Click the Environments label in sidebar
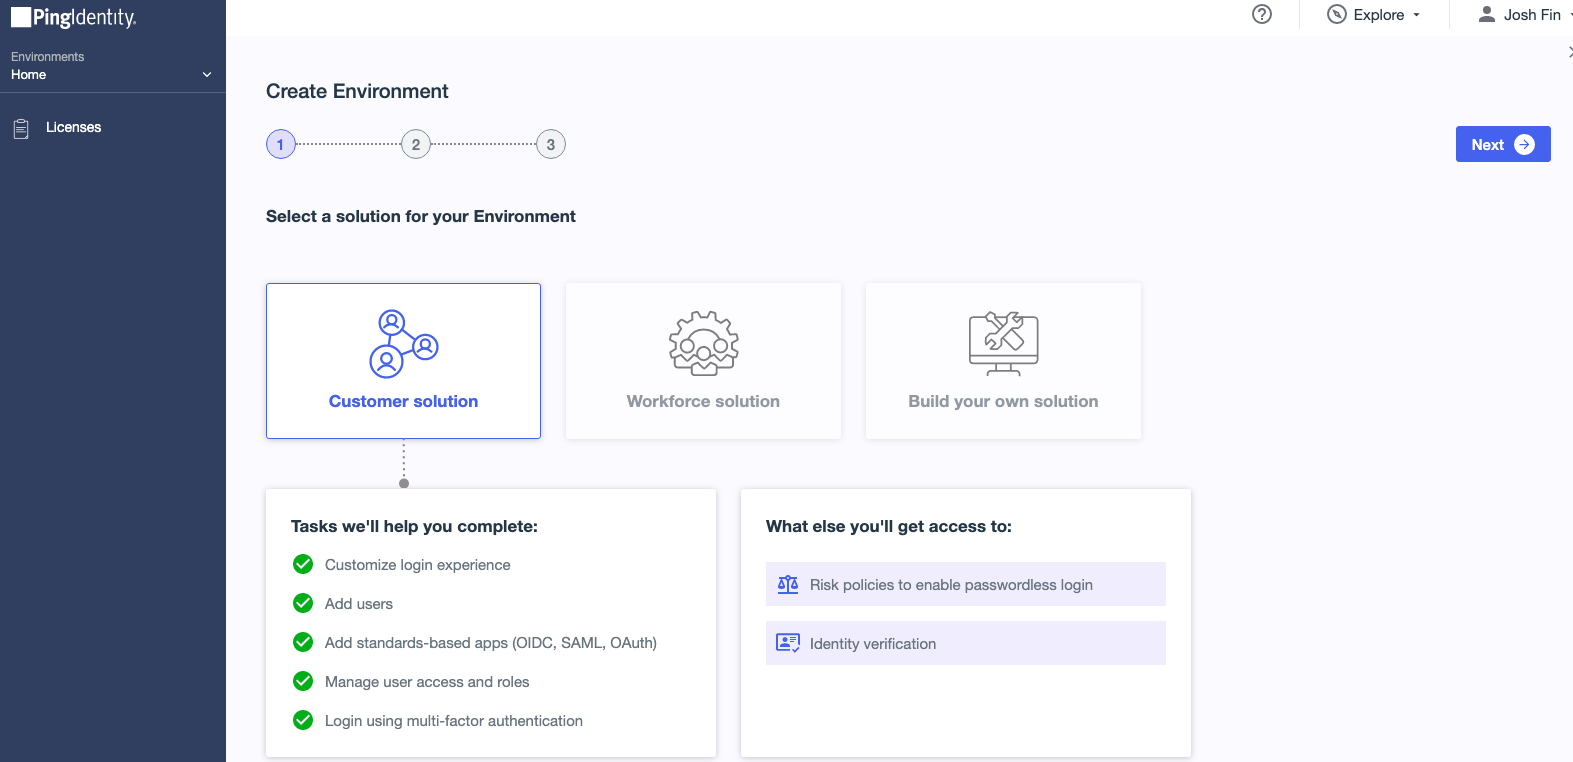This screenshot has width=1573, height=762. (48, 57)
